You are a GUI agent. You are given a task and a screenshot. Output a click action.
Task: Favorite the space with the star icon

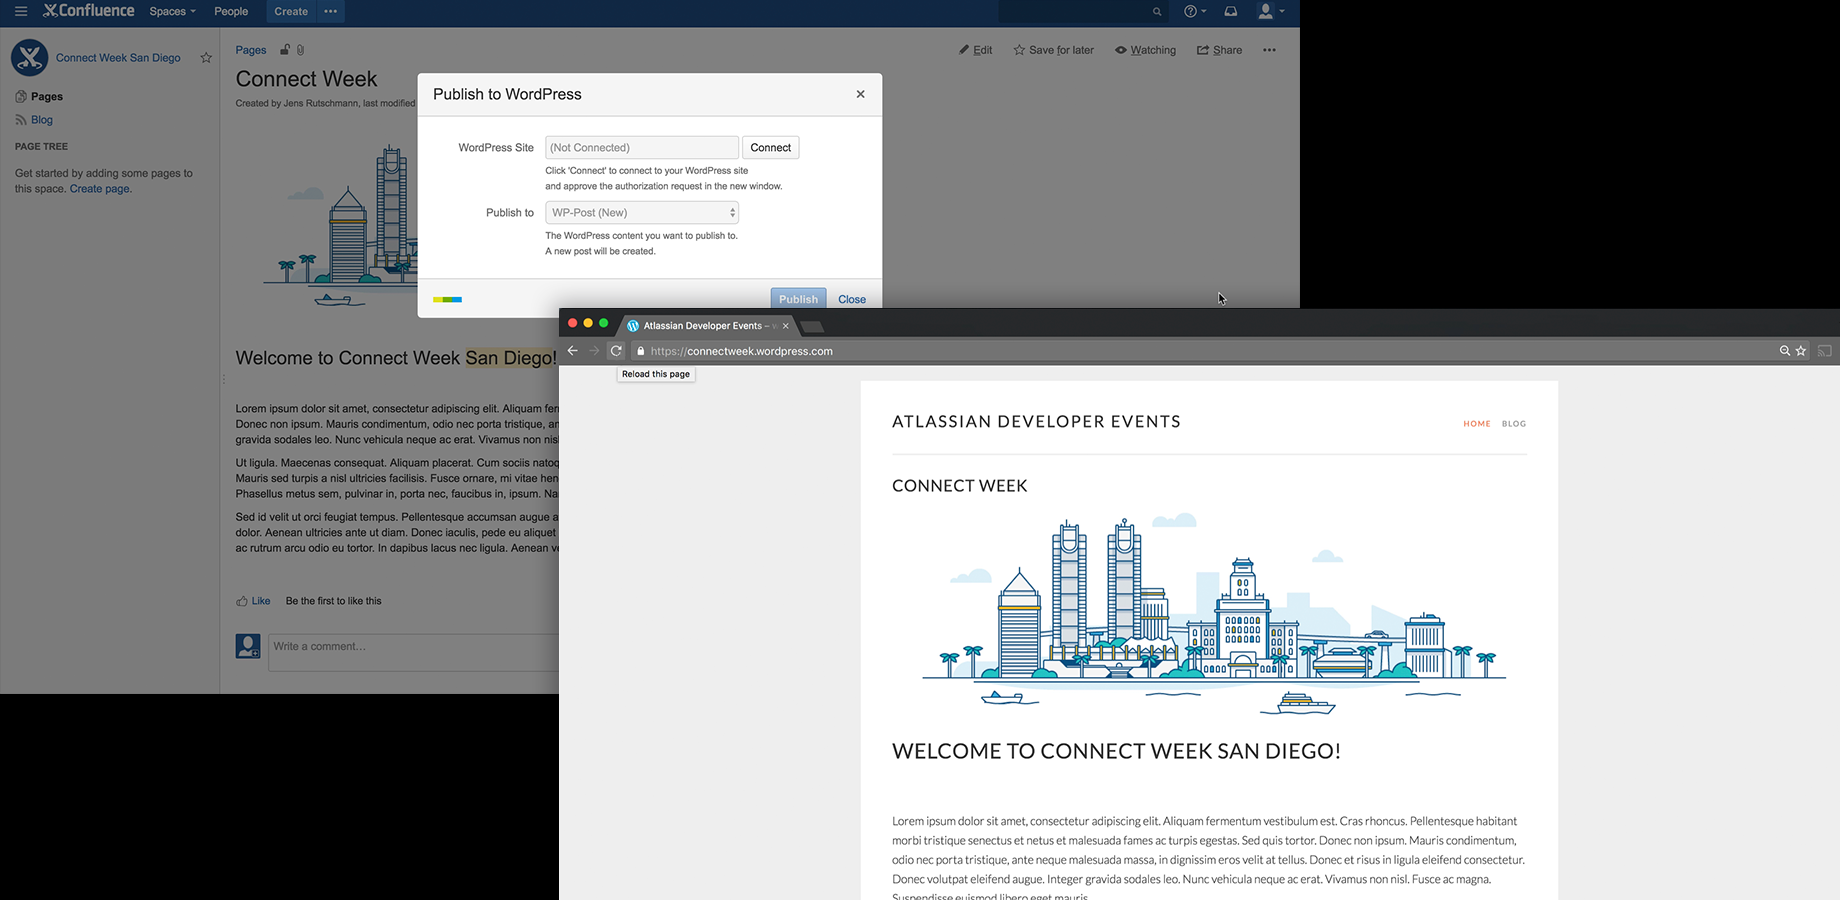(x=206, y=58)
